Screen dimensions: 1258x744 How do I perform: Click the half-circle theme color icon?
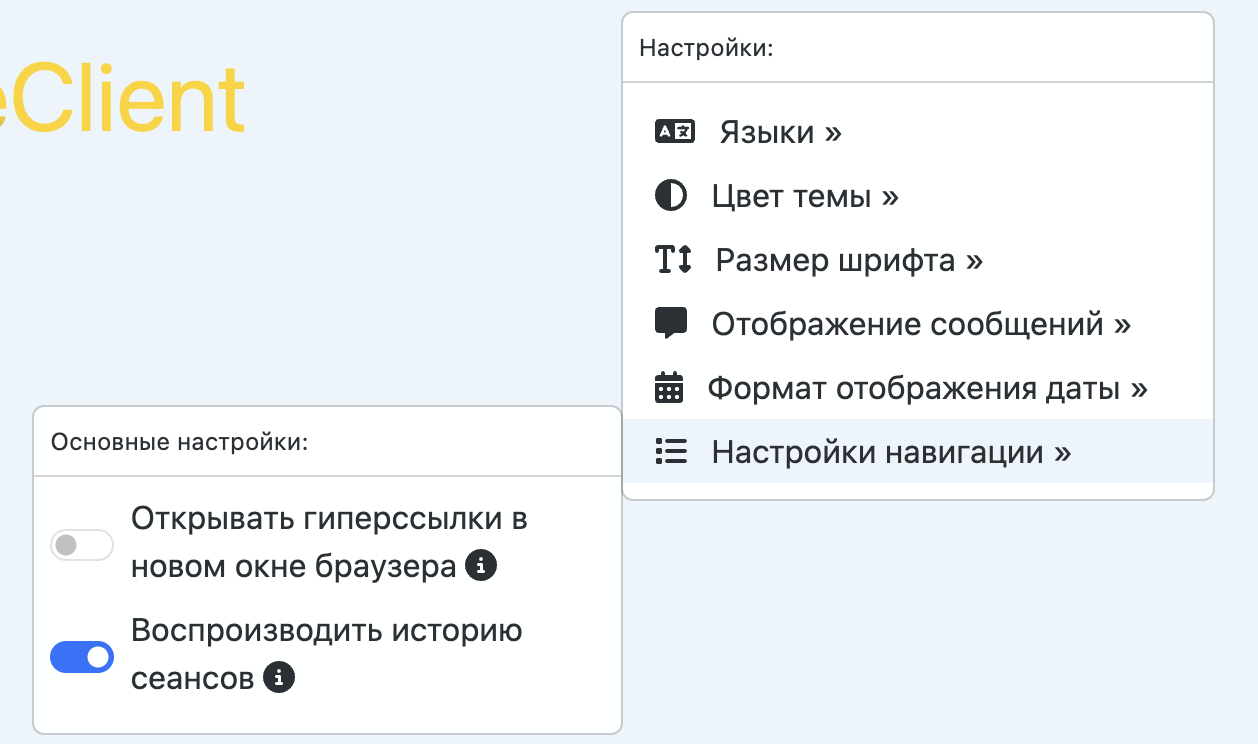click(670, 196)
